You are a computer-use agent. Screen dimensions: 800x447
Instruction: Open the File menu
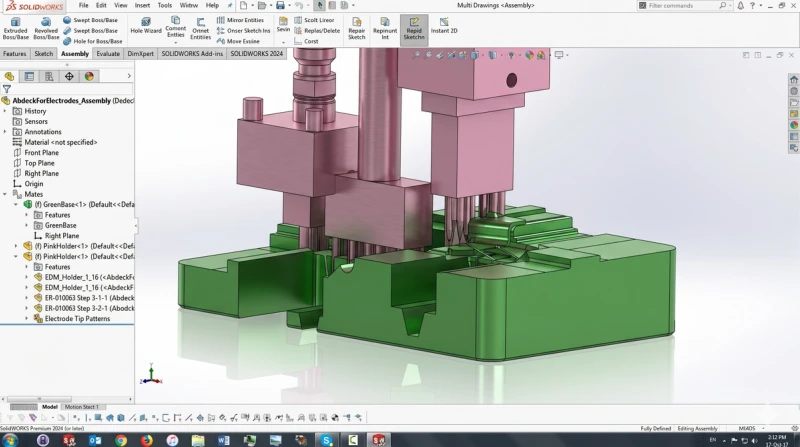pos(84,5)
